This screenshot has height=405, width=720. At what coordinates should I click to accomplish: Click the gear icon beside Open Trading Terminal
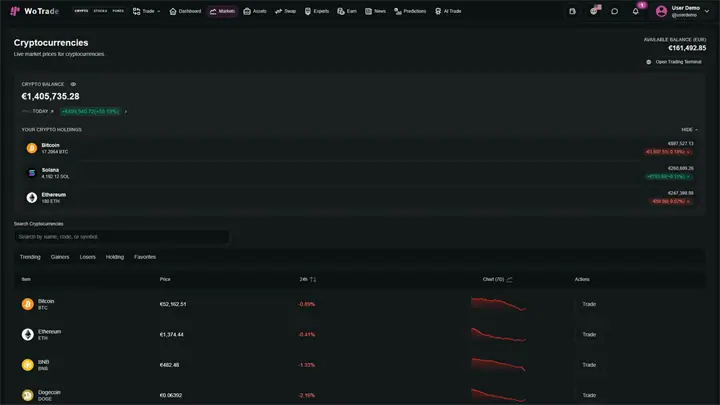coord(648,62)
